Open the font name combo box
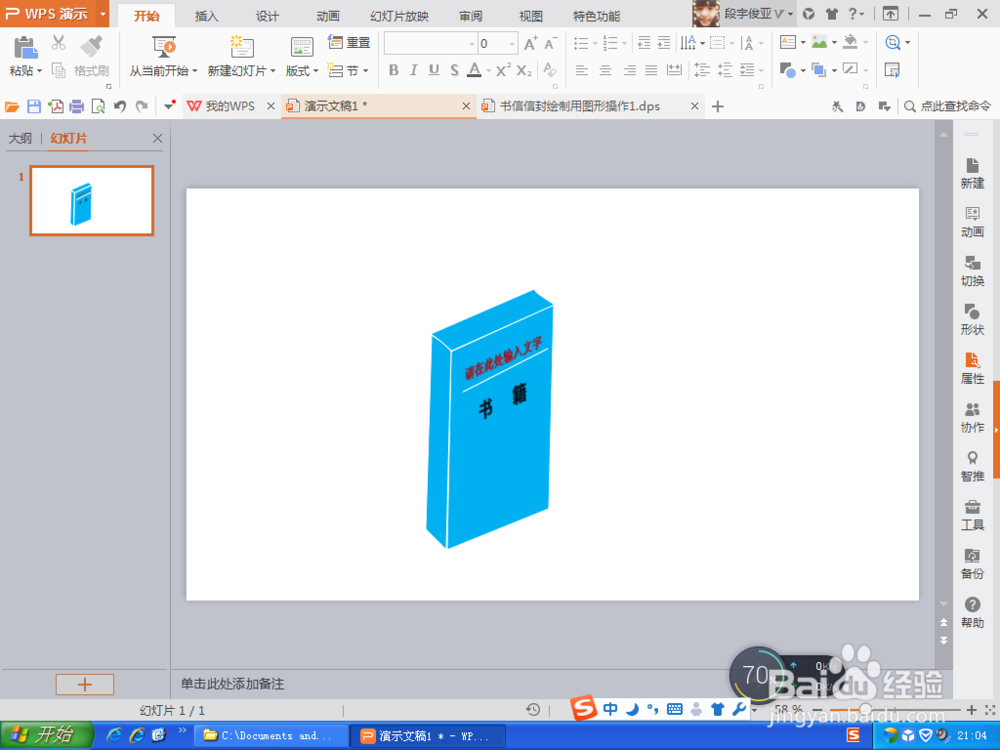This screenshot has width=1000, height=750. (x=430, y=43)
